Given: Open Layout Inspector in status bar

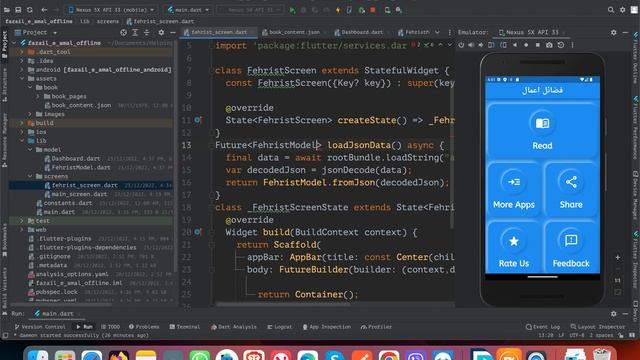Looking at the screenshot, I should tap(598, 327).
